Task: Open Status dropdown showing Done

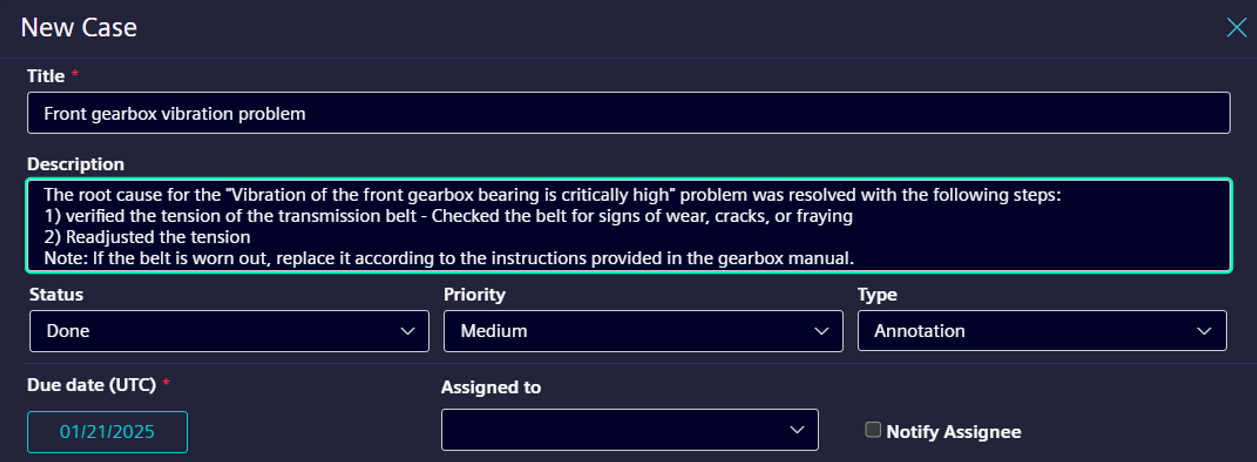Action: click(229, 331)
